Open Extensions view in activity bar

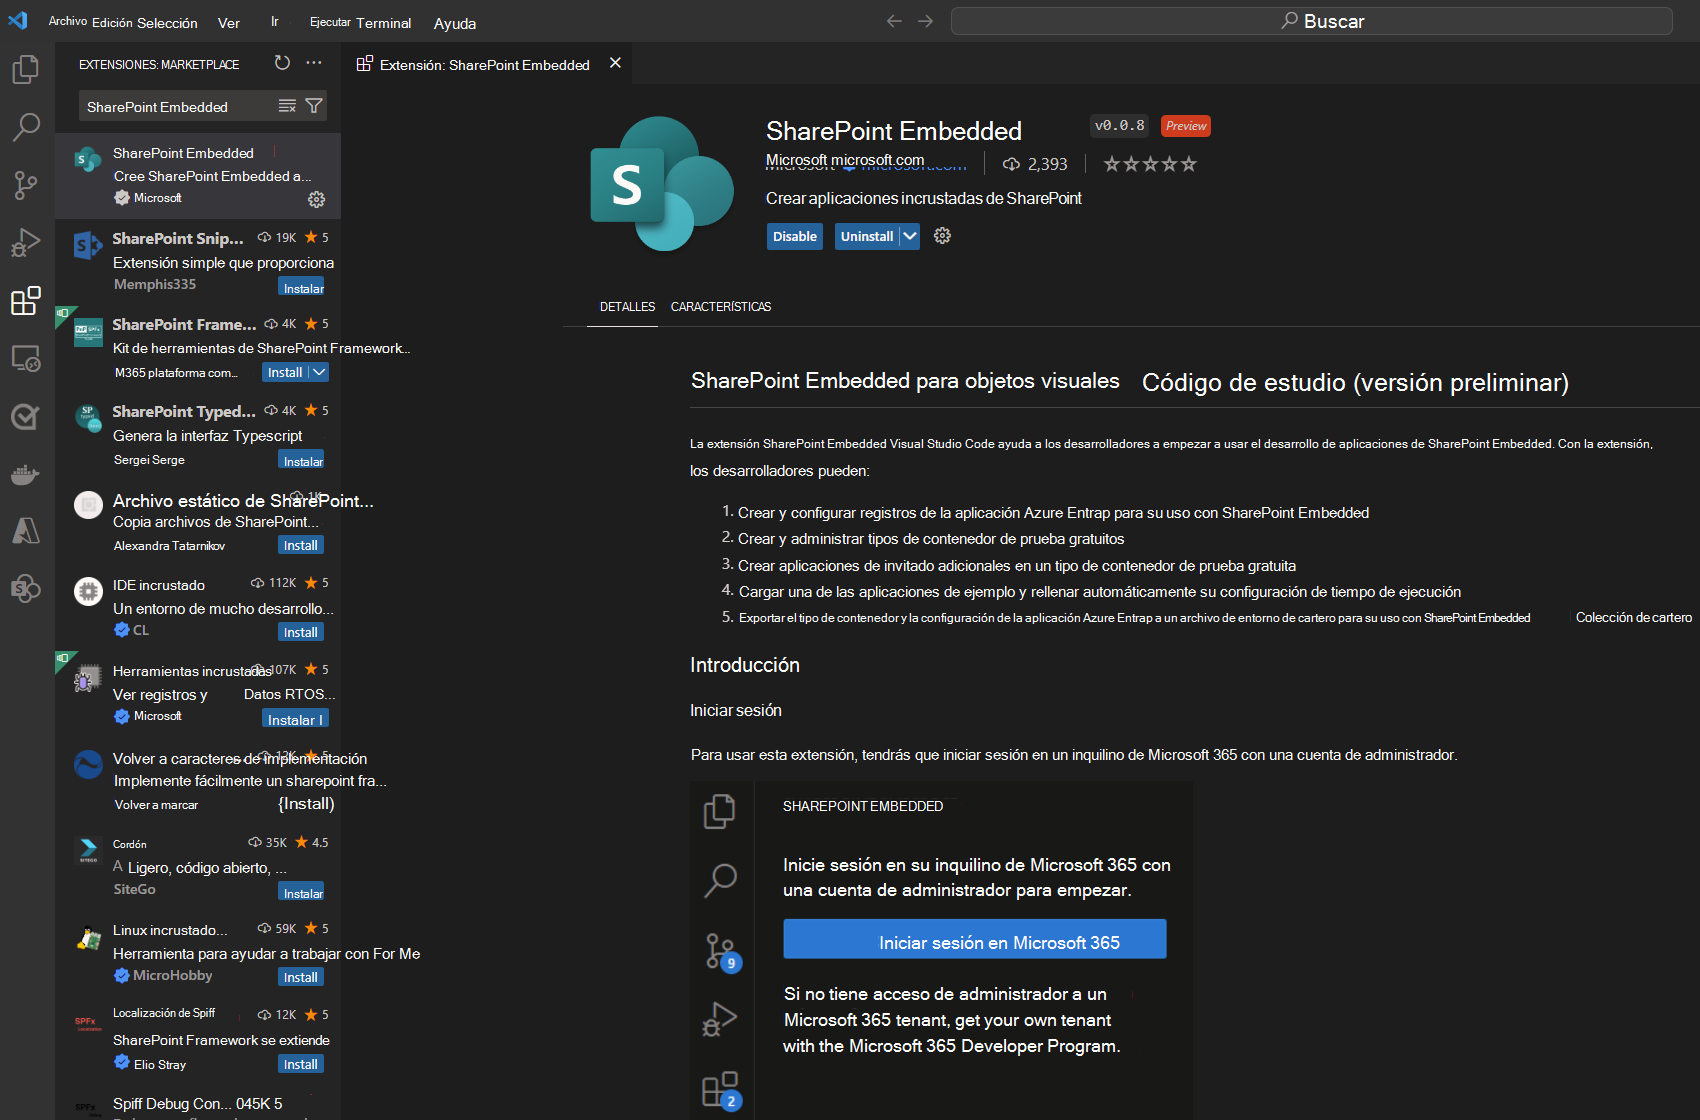tap(26, 300)
